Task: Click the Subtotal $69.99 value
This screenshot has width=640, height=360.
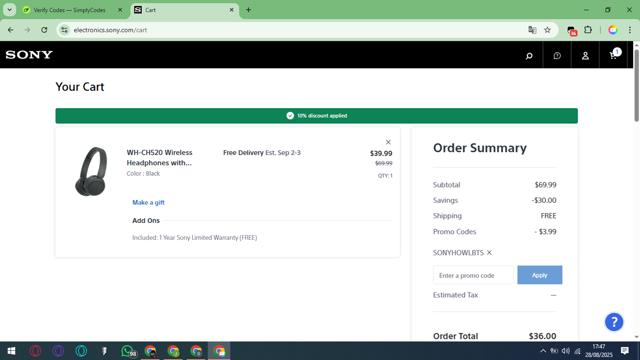Action: click(x=545, y=184)
